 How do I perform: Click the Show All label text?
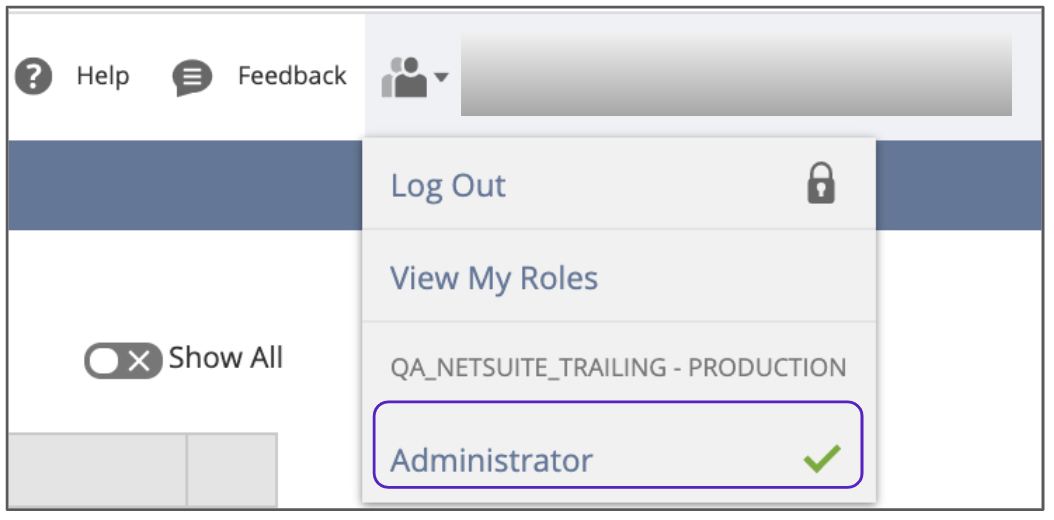point(226,358)
